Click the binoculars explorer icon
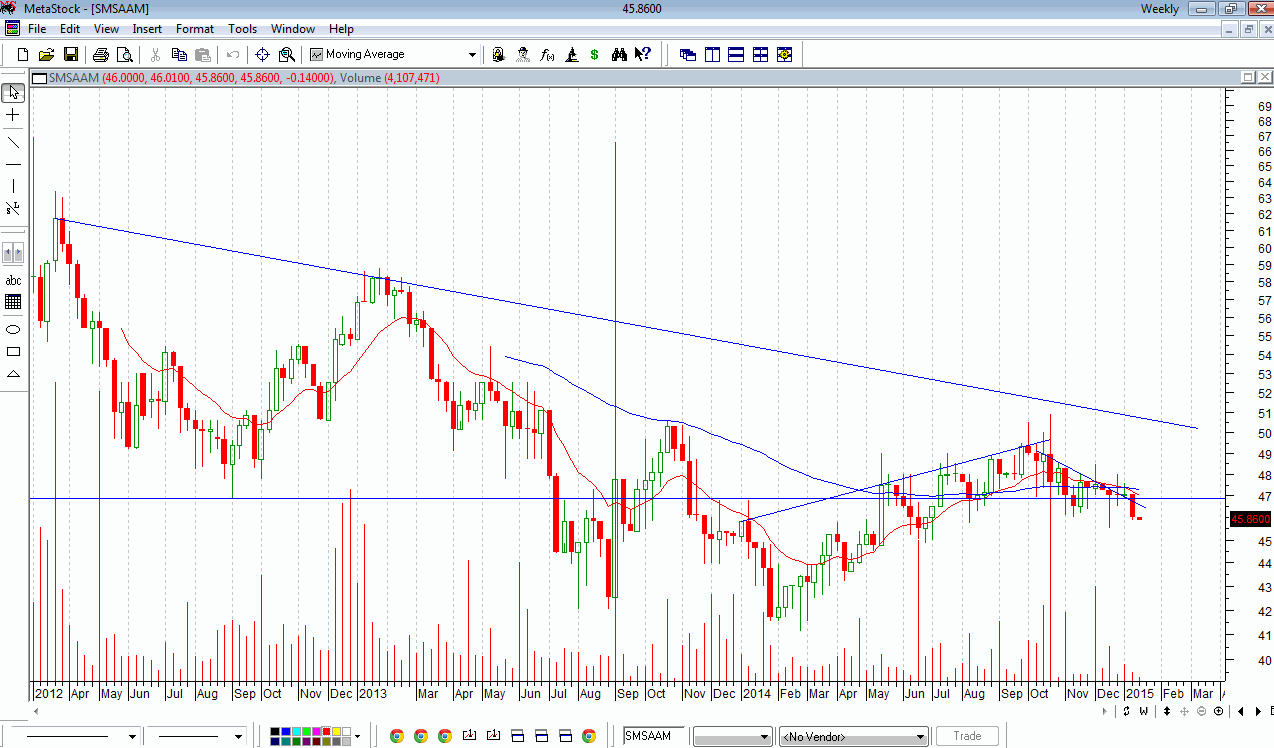The width and height of the screenshot is (1274, 748). pyautogui.click(x=619, y=55)
